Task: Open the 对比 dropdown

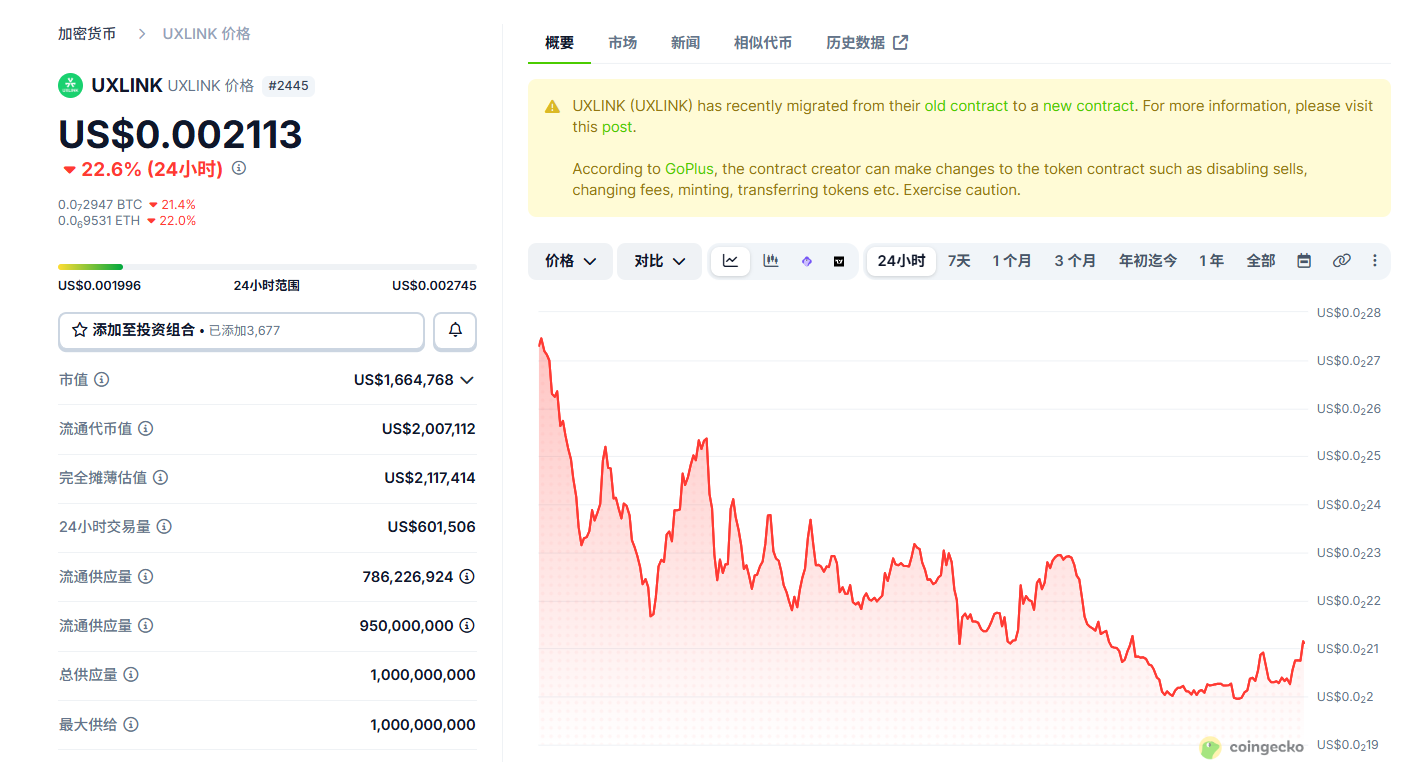Action: tap(659, 261)
